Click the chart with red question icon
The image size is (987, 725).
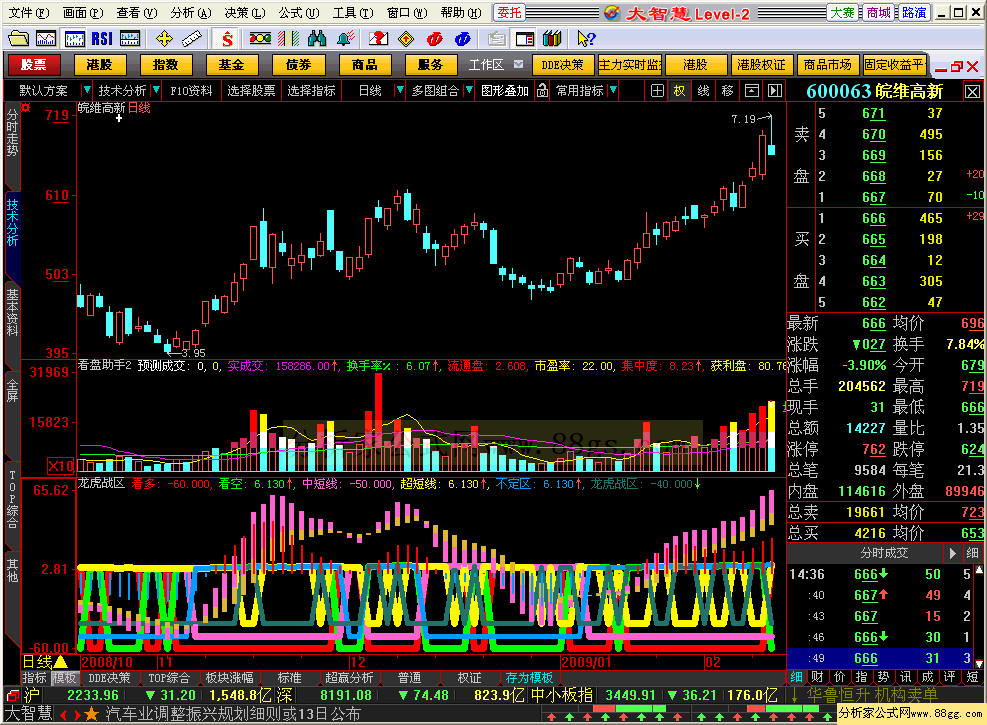[x=378, y=39]
